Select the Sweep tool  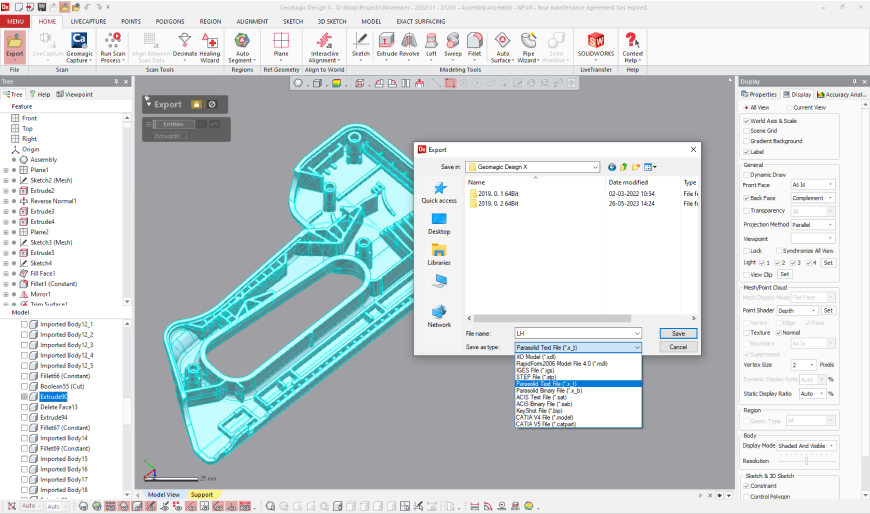coord(453,46)
